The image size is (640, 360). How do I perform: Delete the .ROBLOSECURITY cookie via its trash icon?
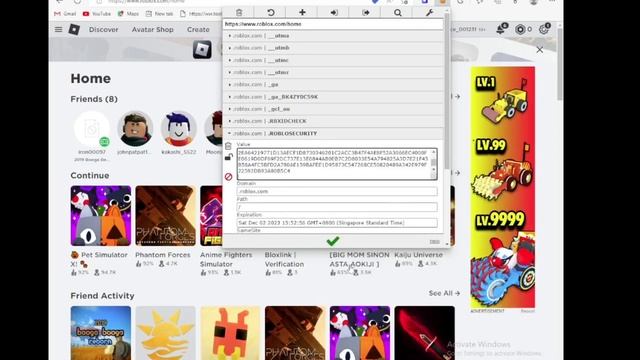coord(228,146)
